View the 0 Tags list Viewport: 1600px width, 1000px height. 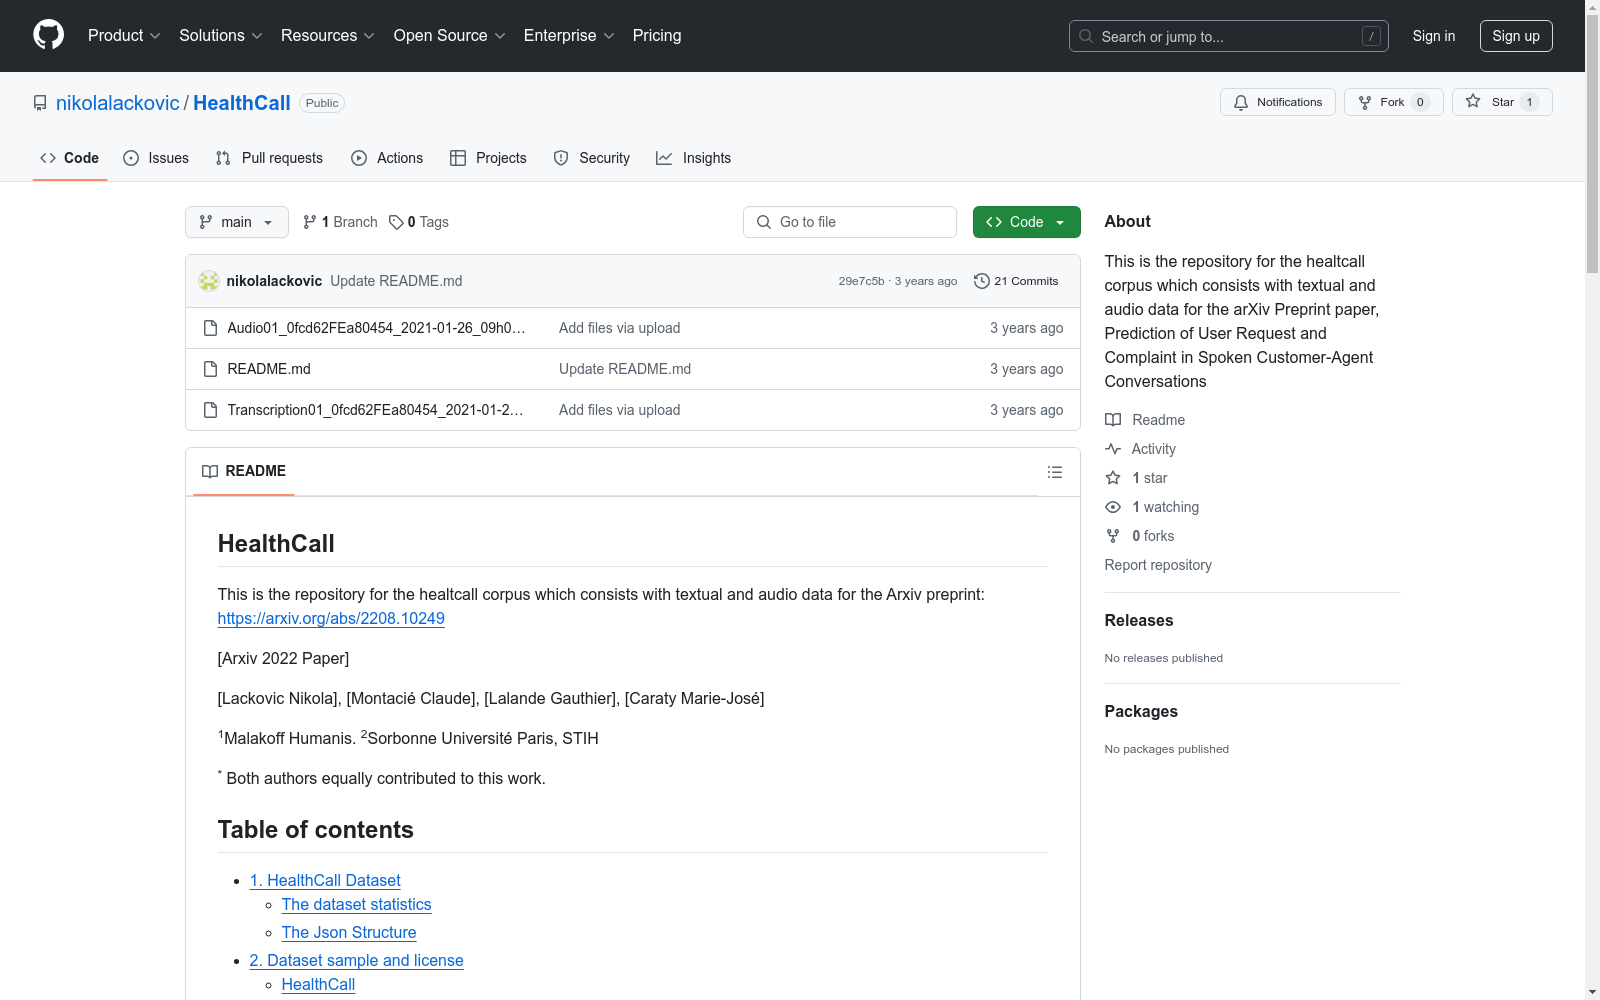point(419,222)
